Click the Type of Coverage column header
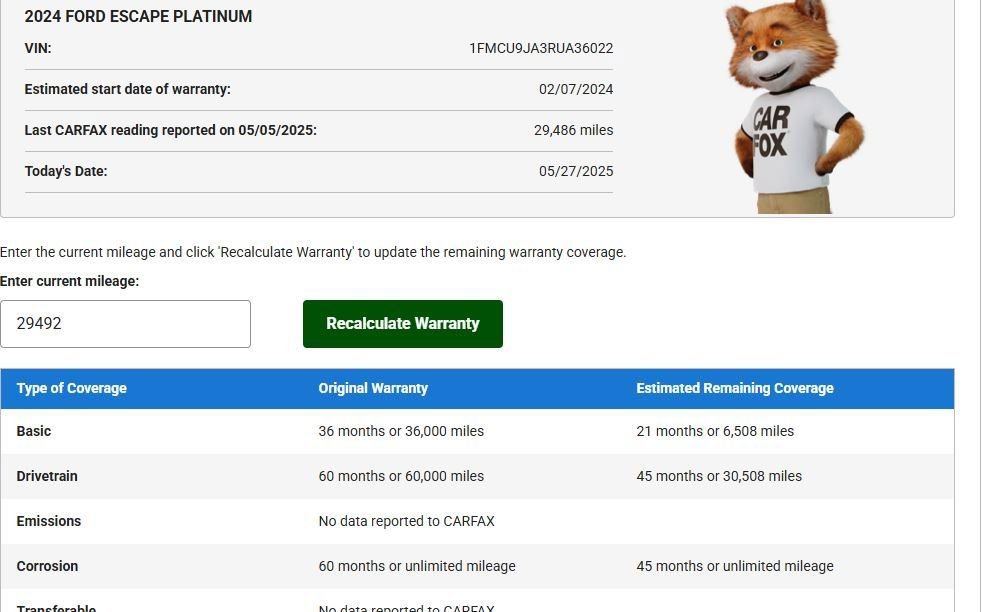 pos(72,388)
